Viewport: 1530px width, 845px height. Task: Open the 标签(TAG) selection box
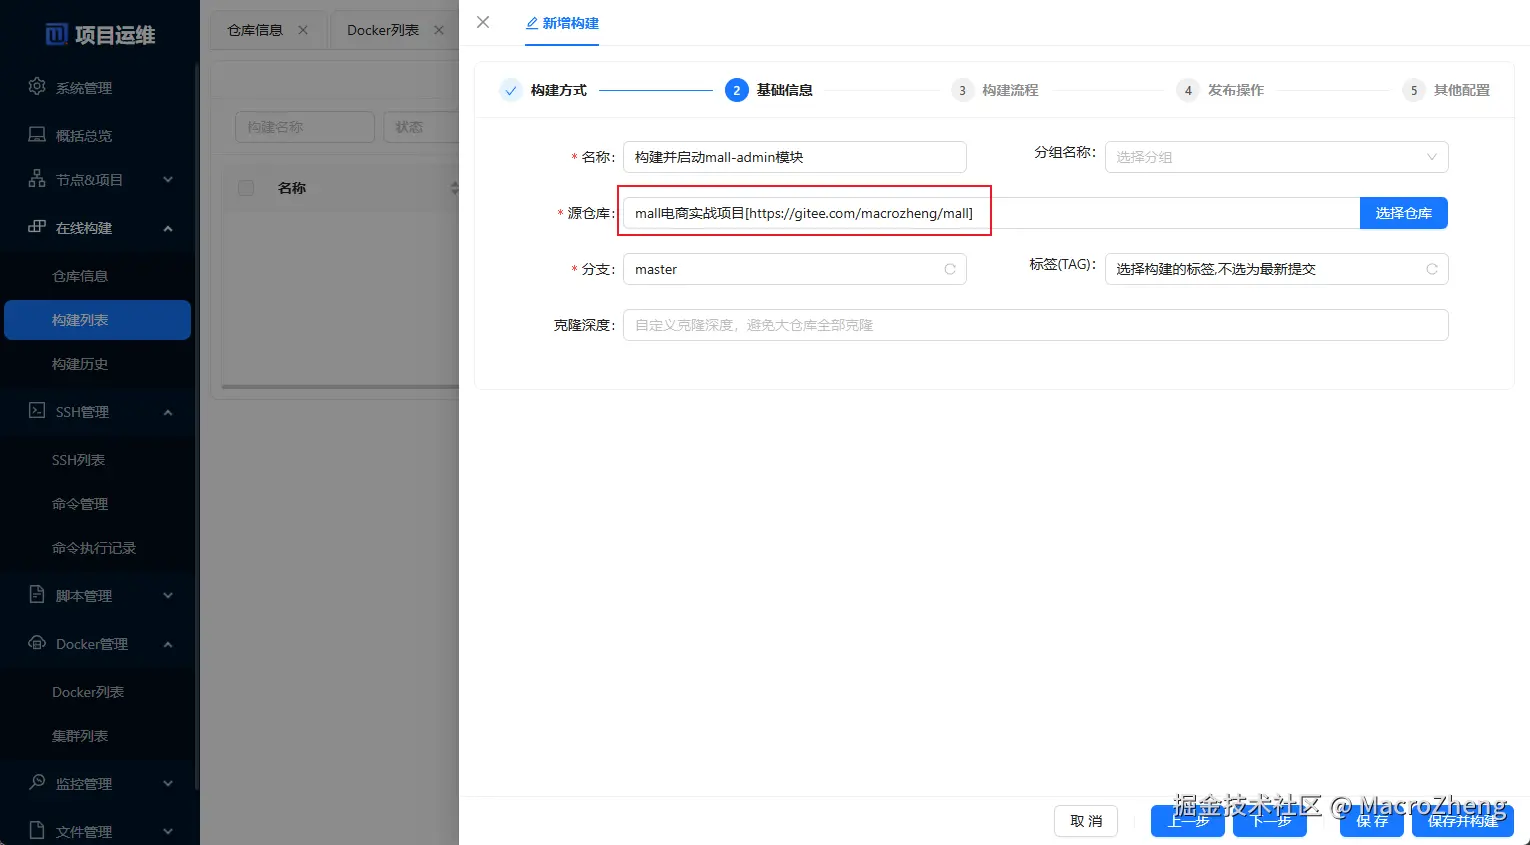click(x=1276, y=269)
